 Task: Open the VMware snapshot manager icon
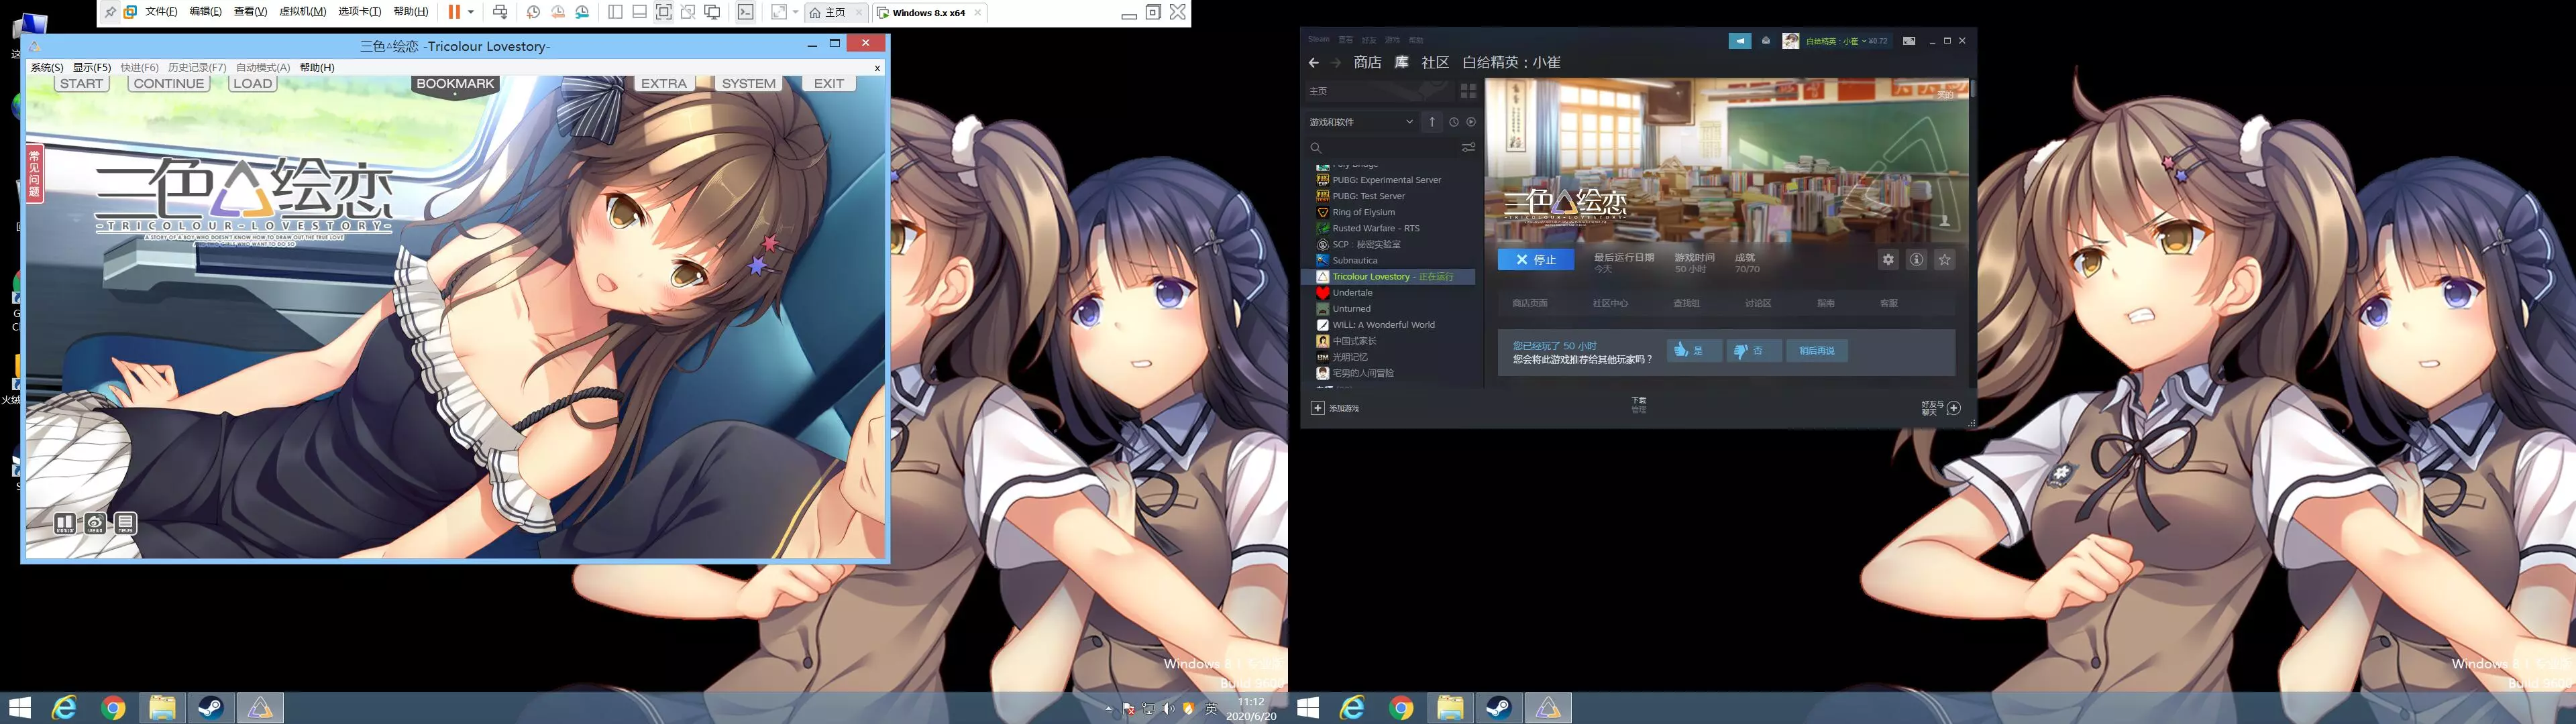coord(582,12)
